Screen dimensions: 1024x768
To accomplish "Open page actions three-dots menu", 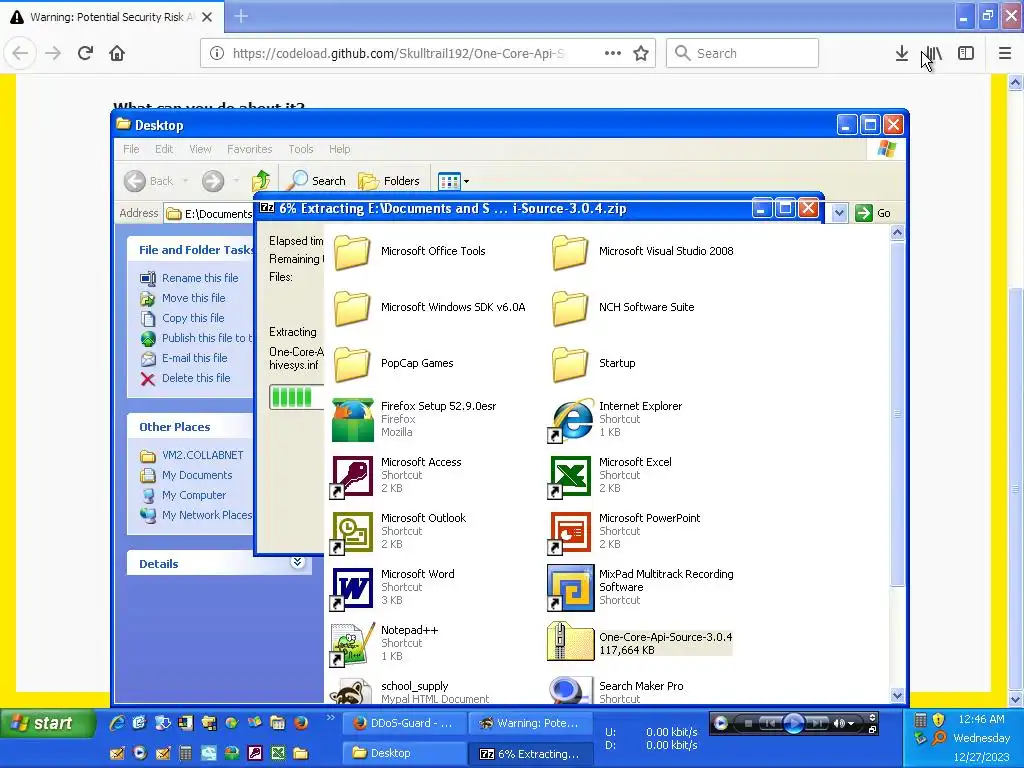I will tap(613, 54).
